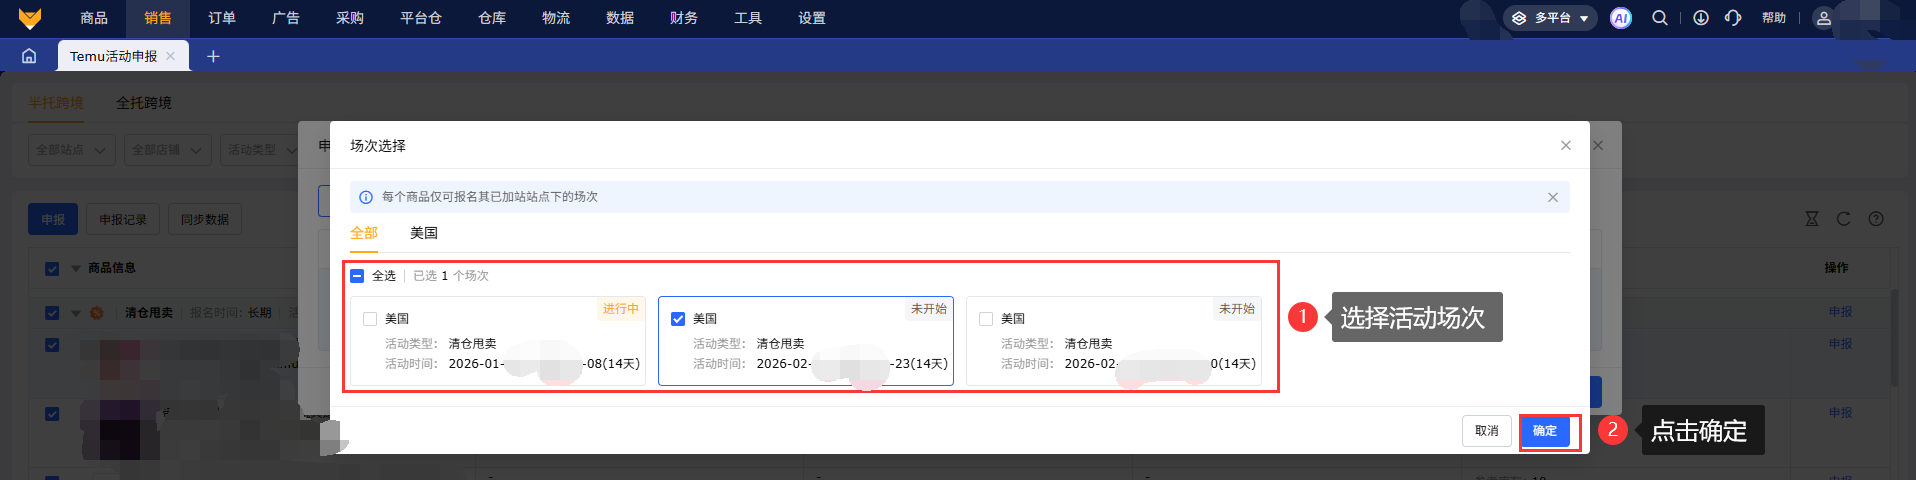Click the 取消 button
1916x480 pixels.
(1487, 431)
